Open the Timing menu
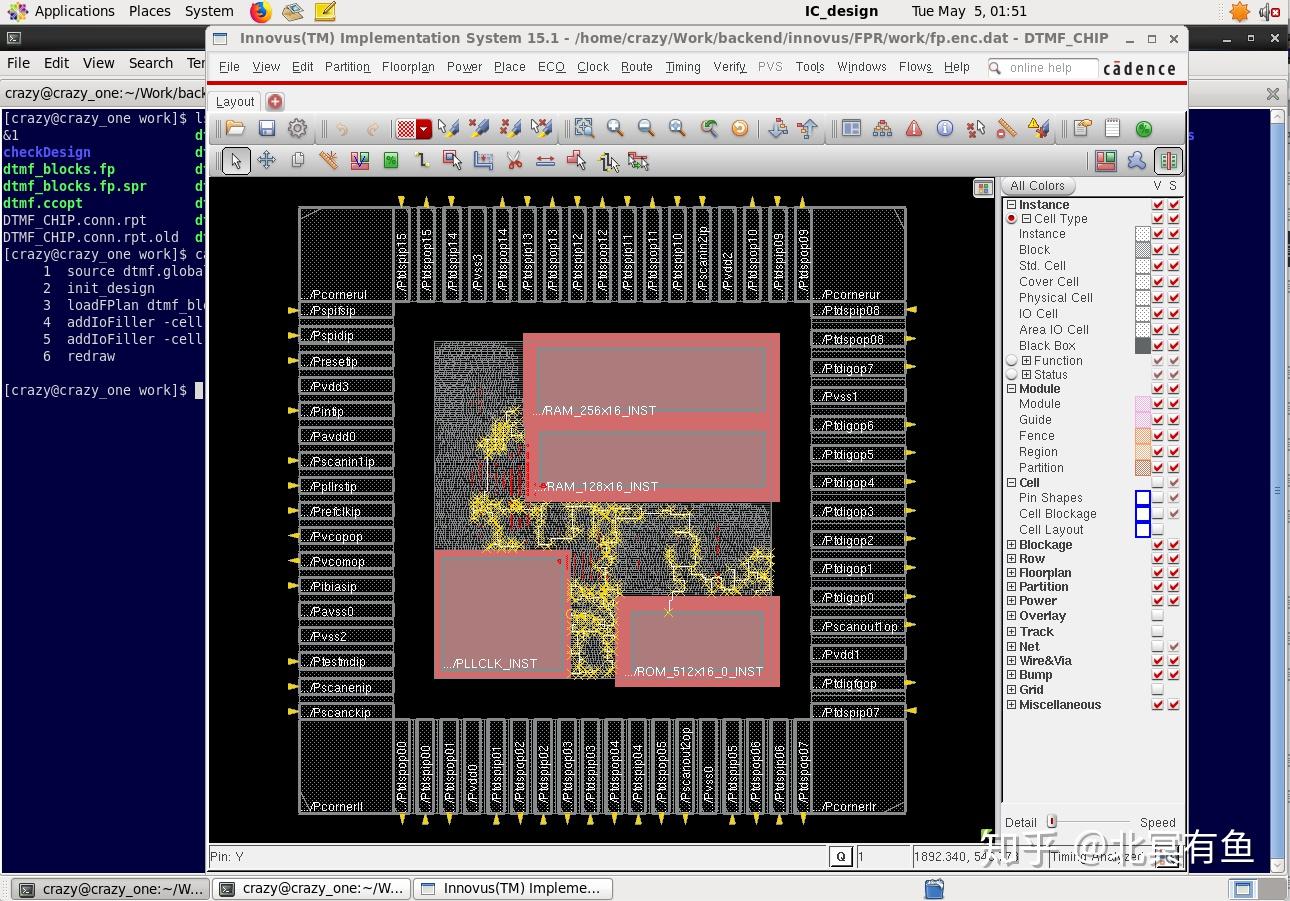 (683, 67)
